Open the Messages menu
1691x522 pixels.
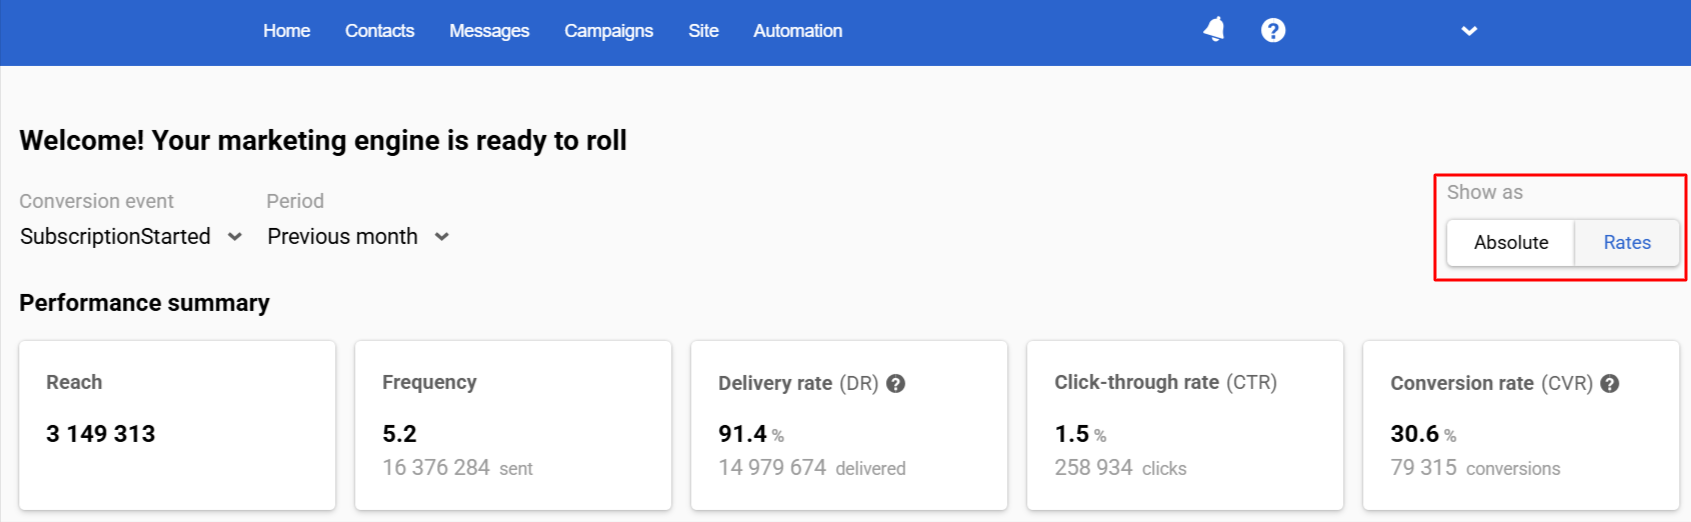click(x=489, y=31)
